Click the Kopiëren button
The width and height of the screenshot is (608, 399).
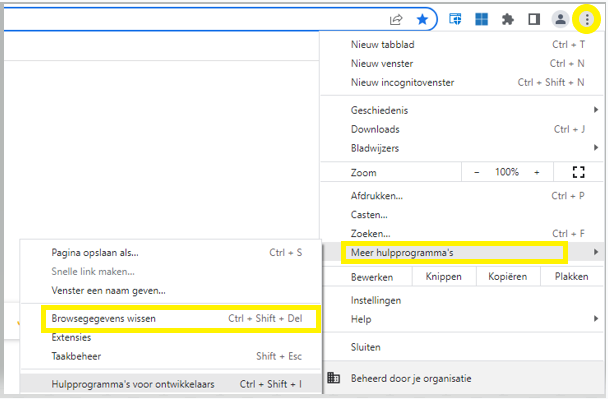508,276
